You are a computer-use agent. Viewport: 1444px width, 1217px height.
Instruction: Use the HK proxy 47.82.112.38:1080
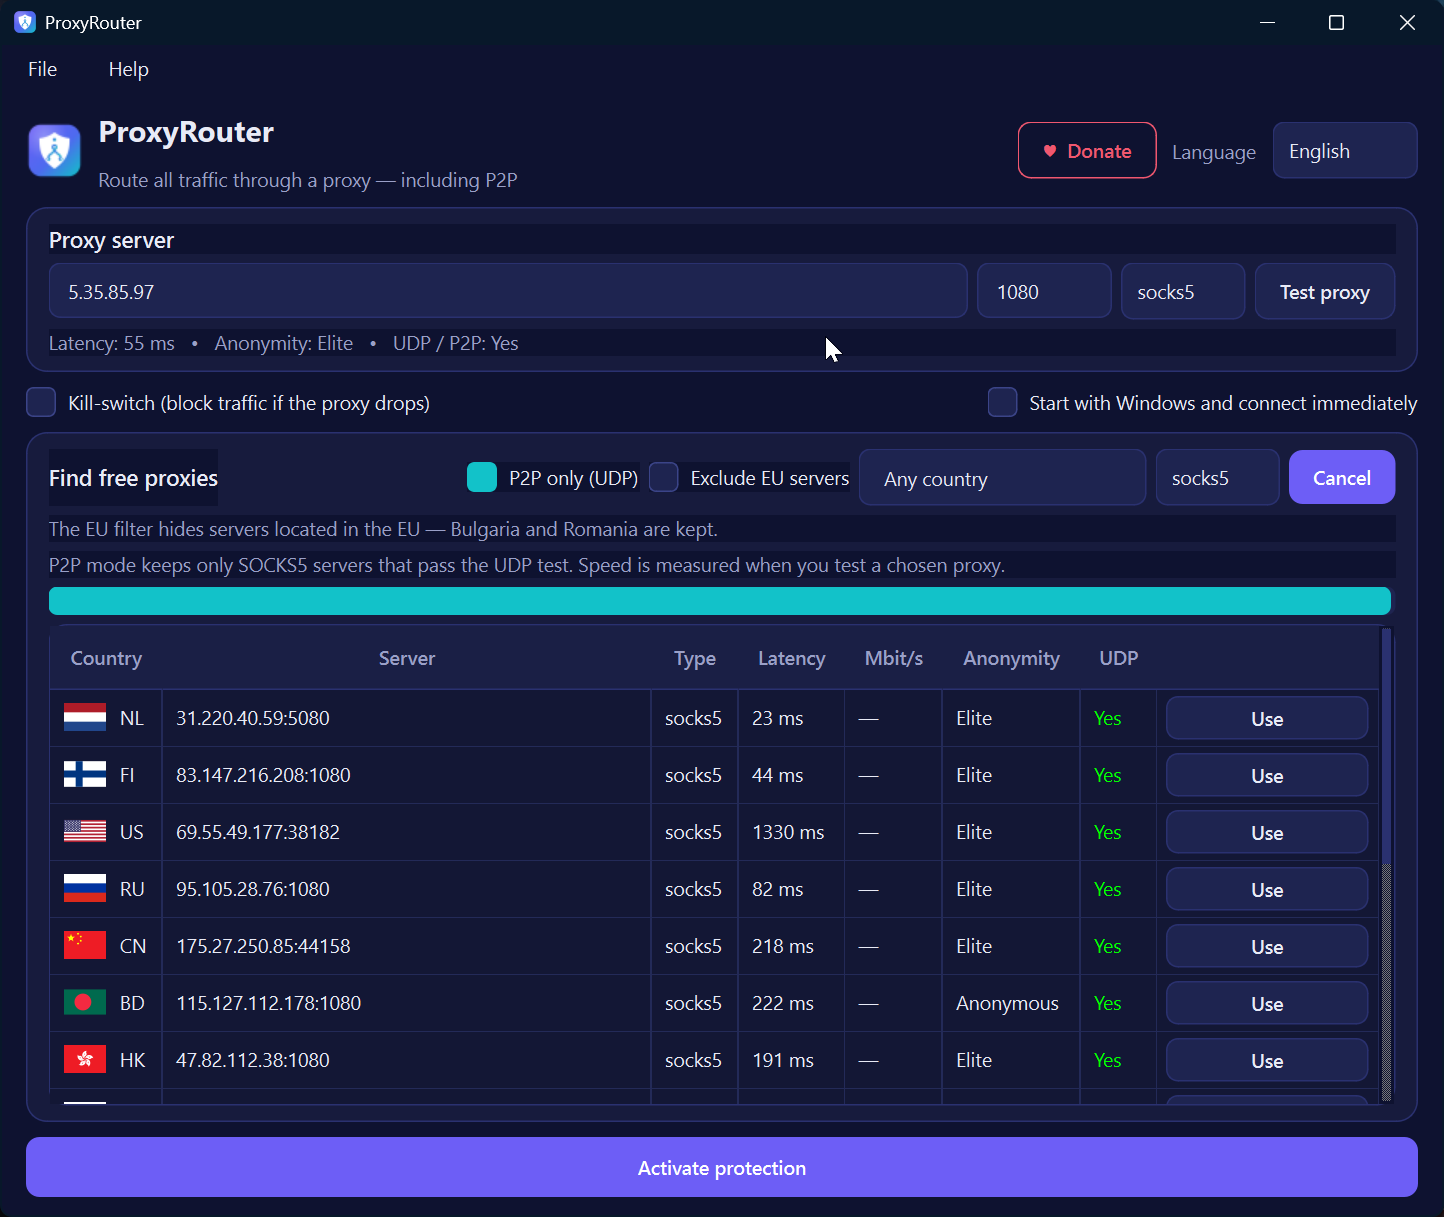click(1267, 1061)
